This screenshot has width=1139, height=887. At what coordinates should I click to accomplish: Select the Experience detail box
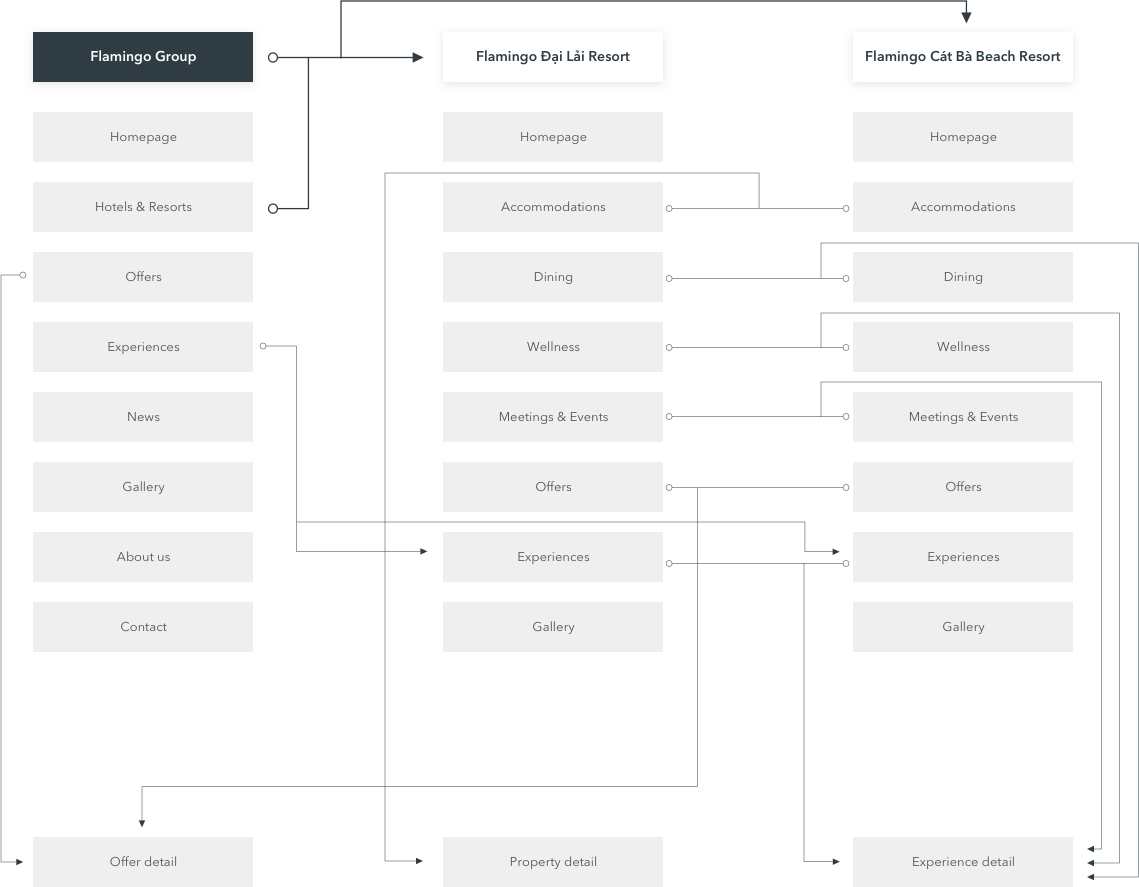coord(962,862)
